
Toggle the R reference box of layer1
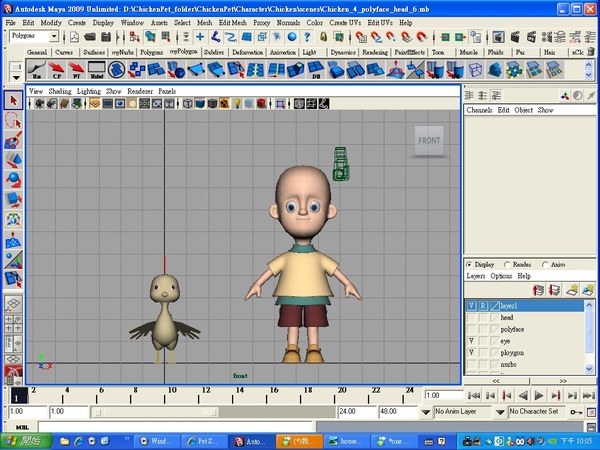tap(483, 306)
